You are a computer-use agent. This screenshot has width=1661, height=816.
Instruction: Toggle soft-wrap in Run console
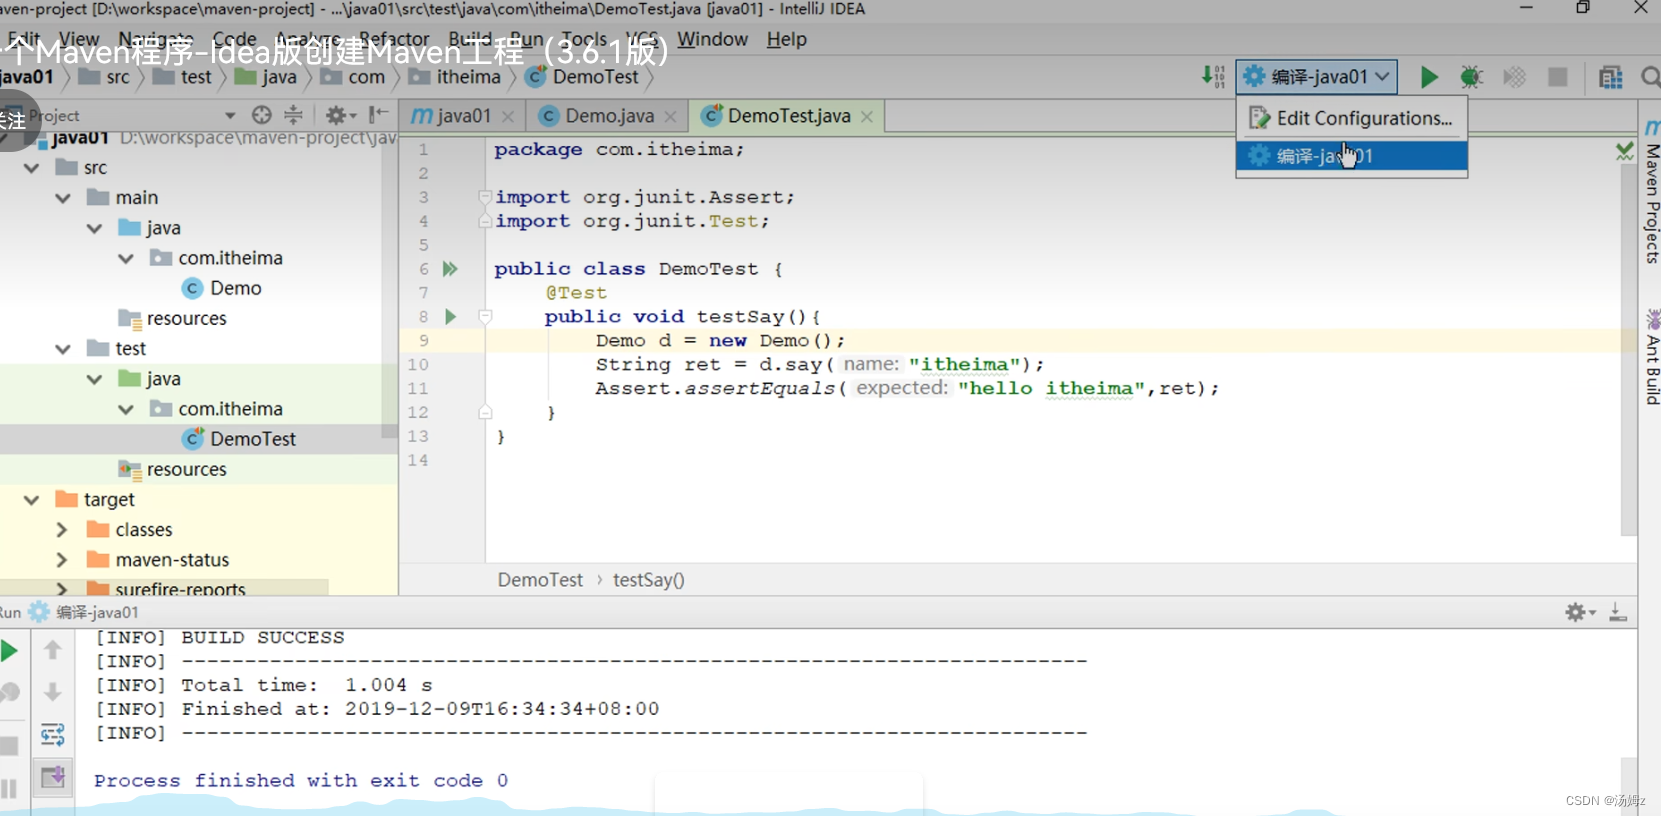click(53, 735)
